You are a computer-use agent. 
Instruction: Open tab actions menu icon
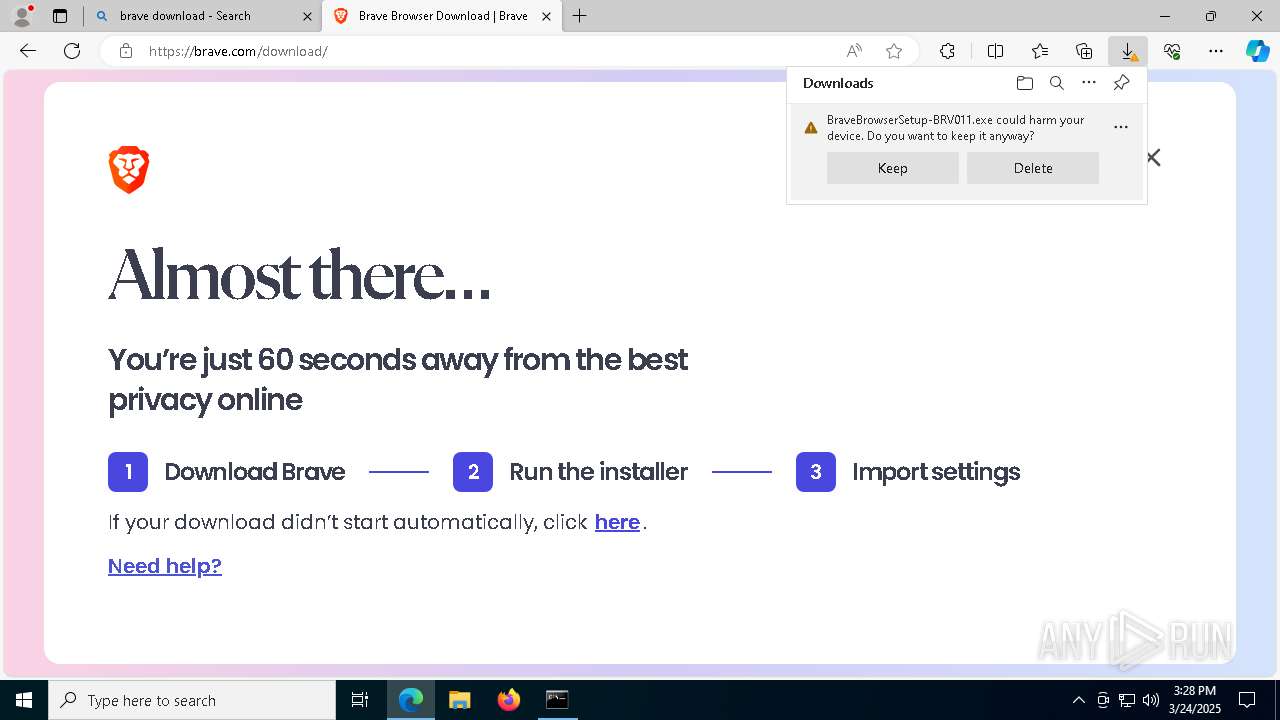(60, 16)
